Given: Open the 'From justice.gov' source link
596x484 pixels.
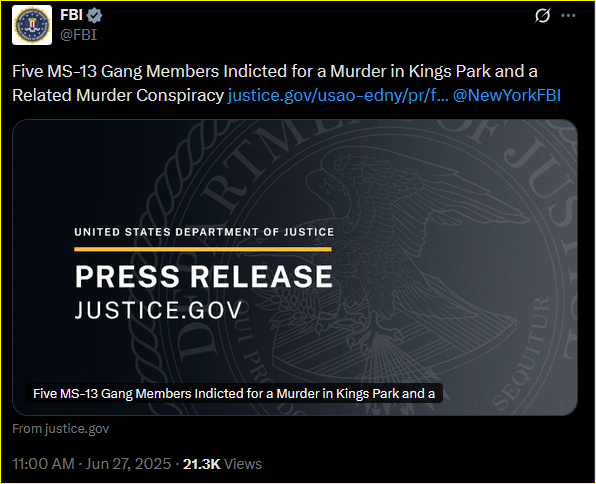Looking at the screenshot, I should tap(60, 428).
